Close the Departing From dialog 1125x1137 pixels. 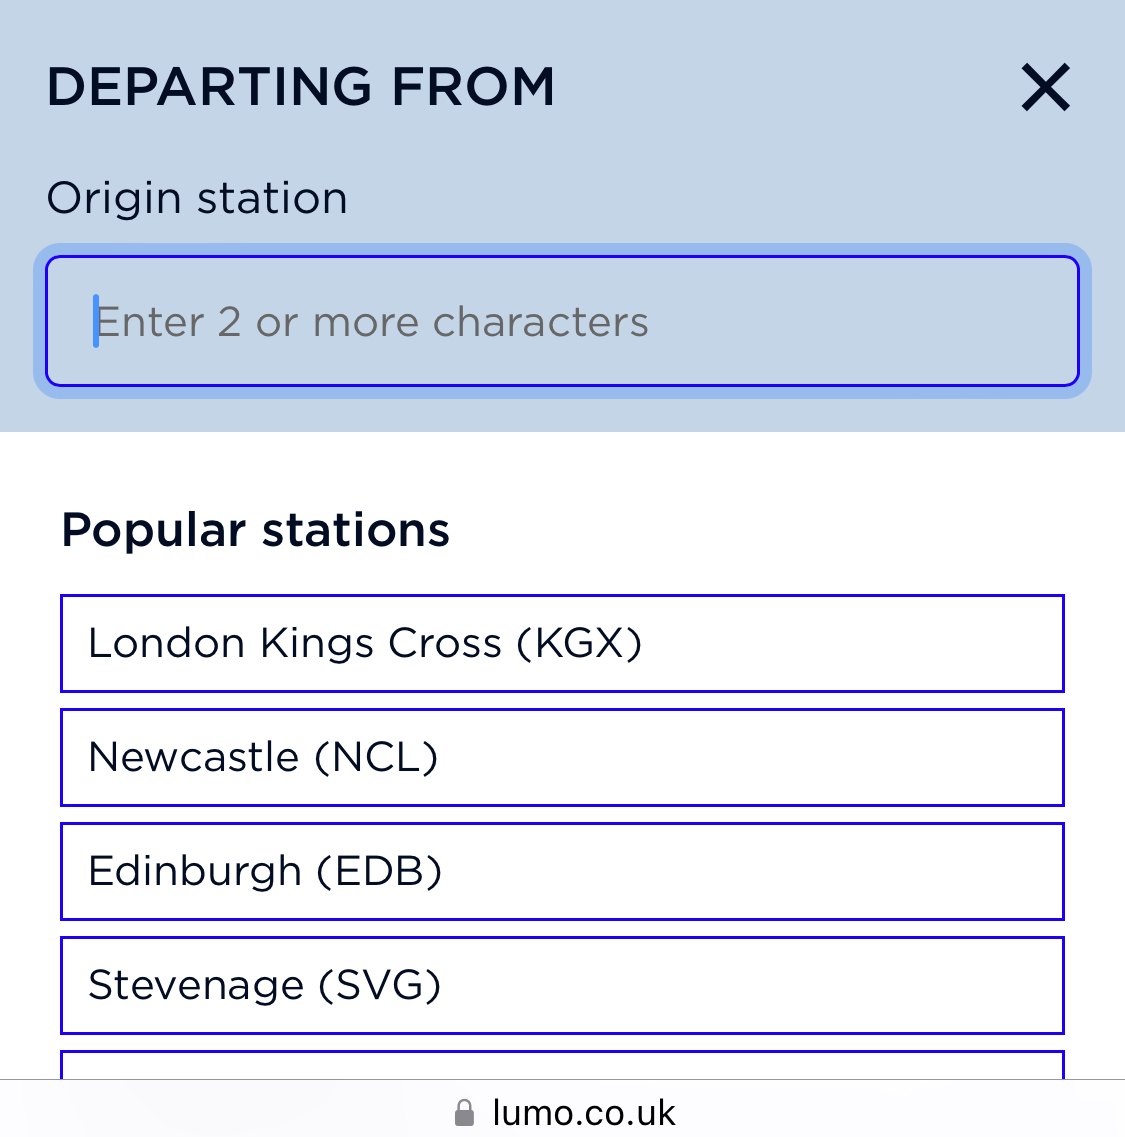(x=1045, y=87)
